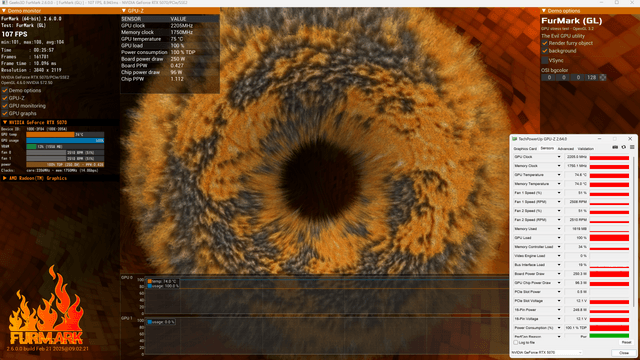Open the GPU-Z hamburger menu icon
The height and width of the screenshot is (360, 640).
pyautogui.click(x=632, y=147)
